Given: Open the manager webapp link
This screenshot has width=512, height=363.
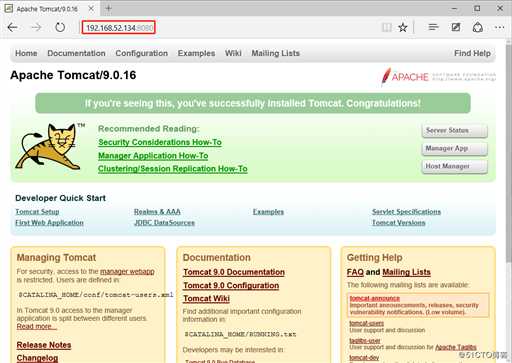Looking at the screenshot, I should [x=127, y=272].
